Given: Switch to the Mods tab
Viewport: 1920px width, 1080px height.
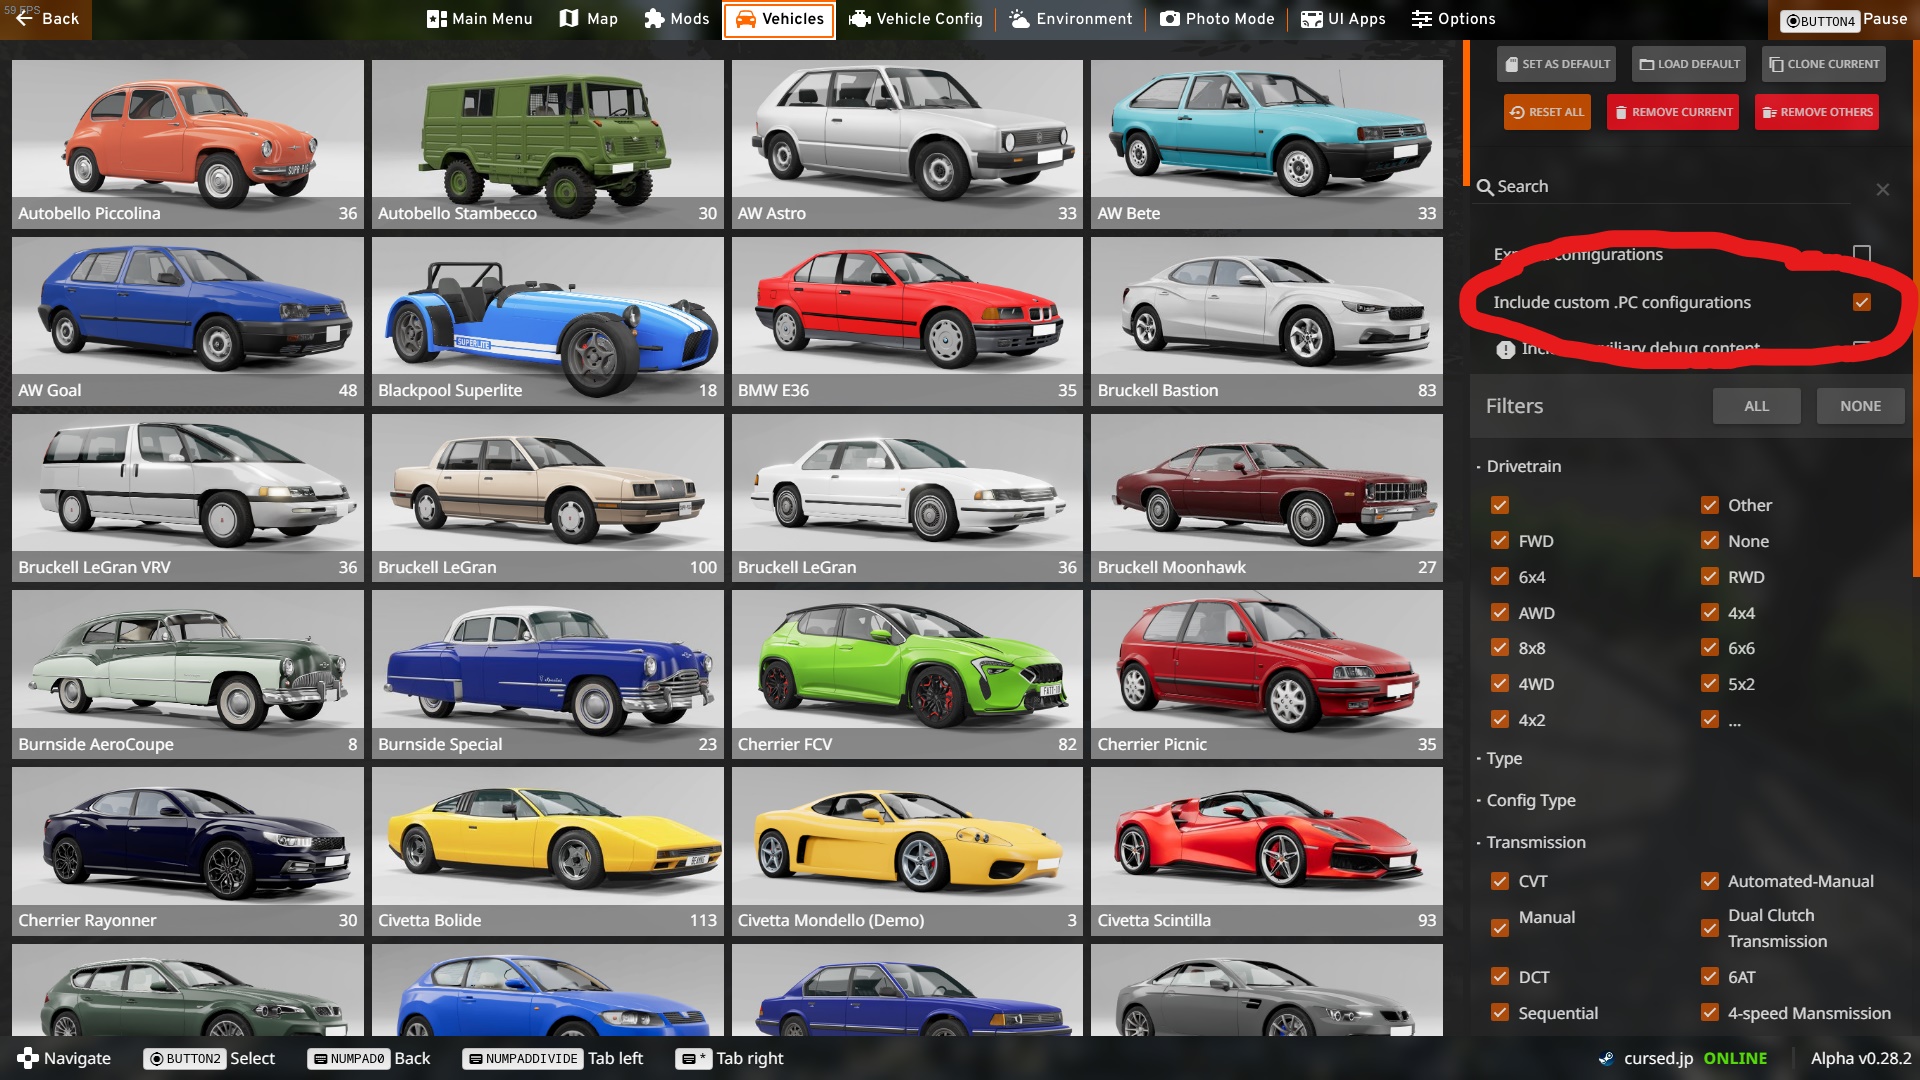Looking at the screenshot, I should click(677, 19).
